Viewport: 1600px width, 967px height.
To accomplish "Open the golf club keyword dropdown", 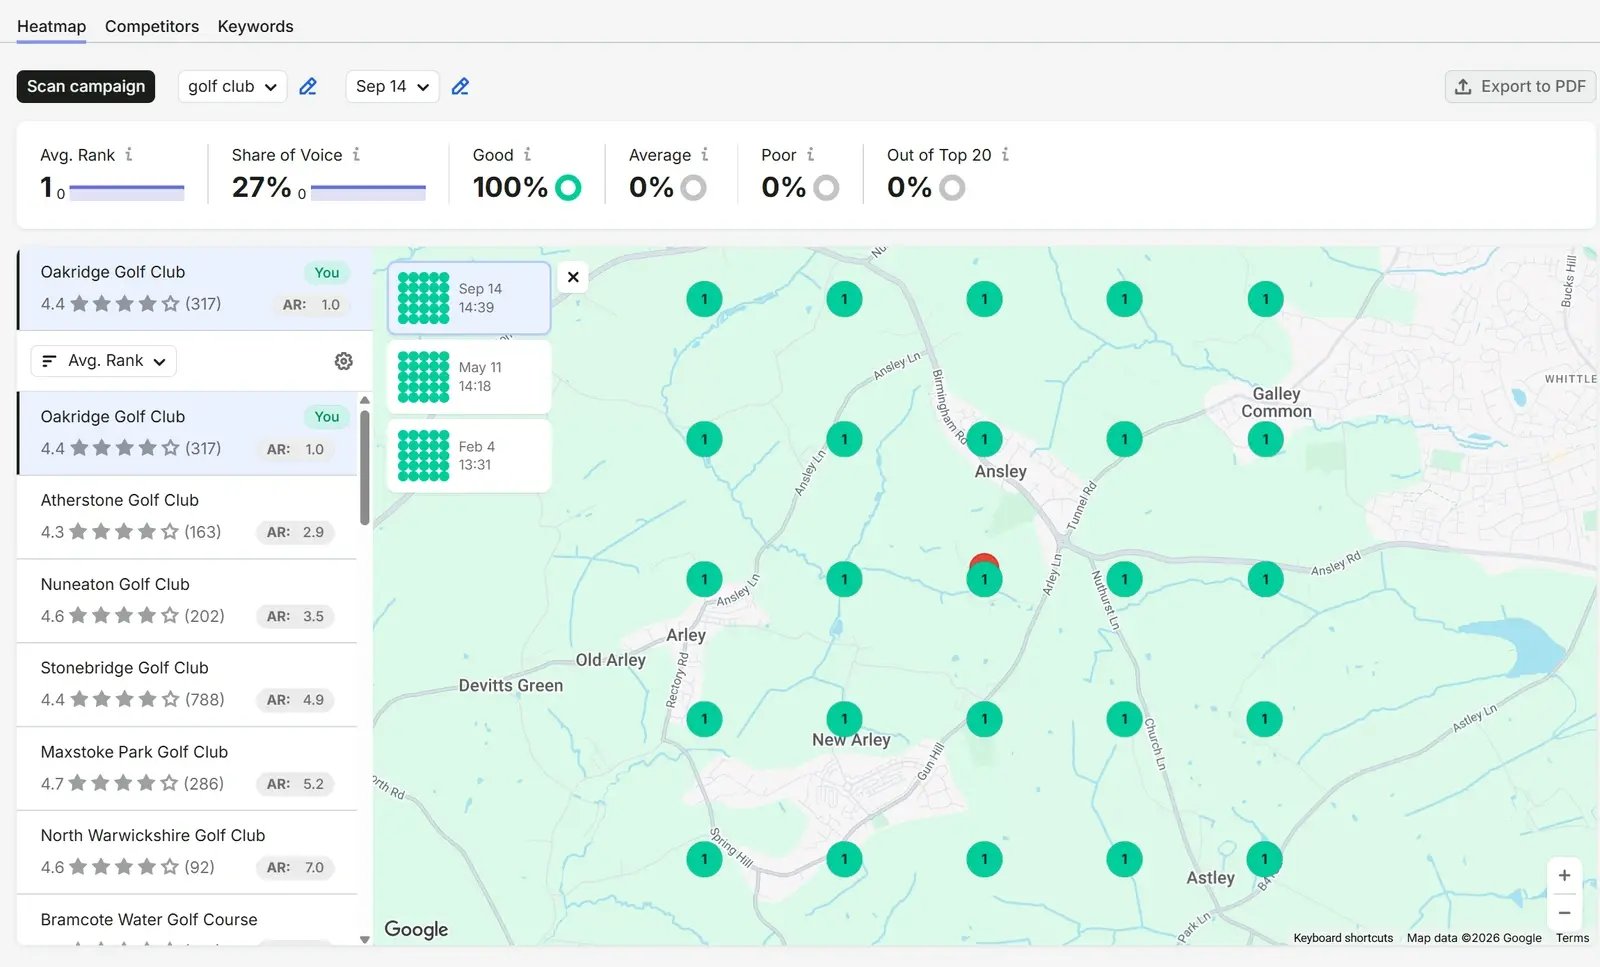I will (232, 87).
